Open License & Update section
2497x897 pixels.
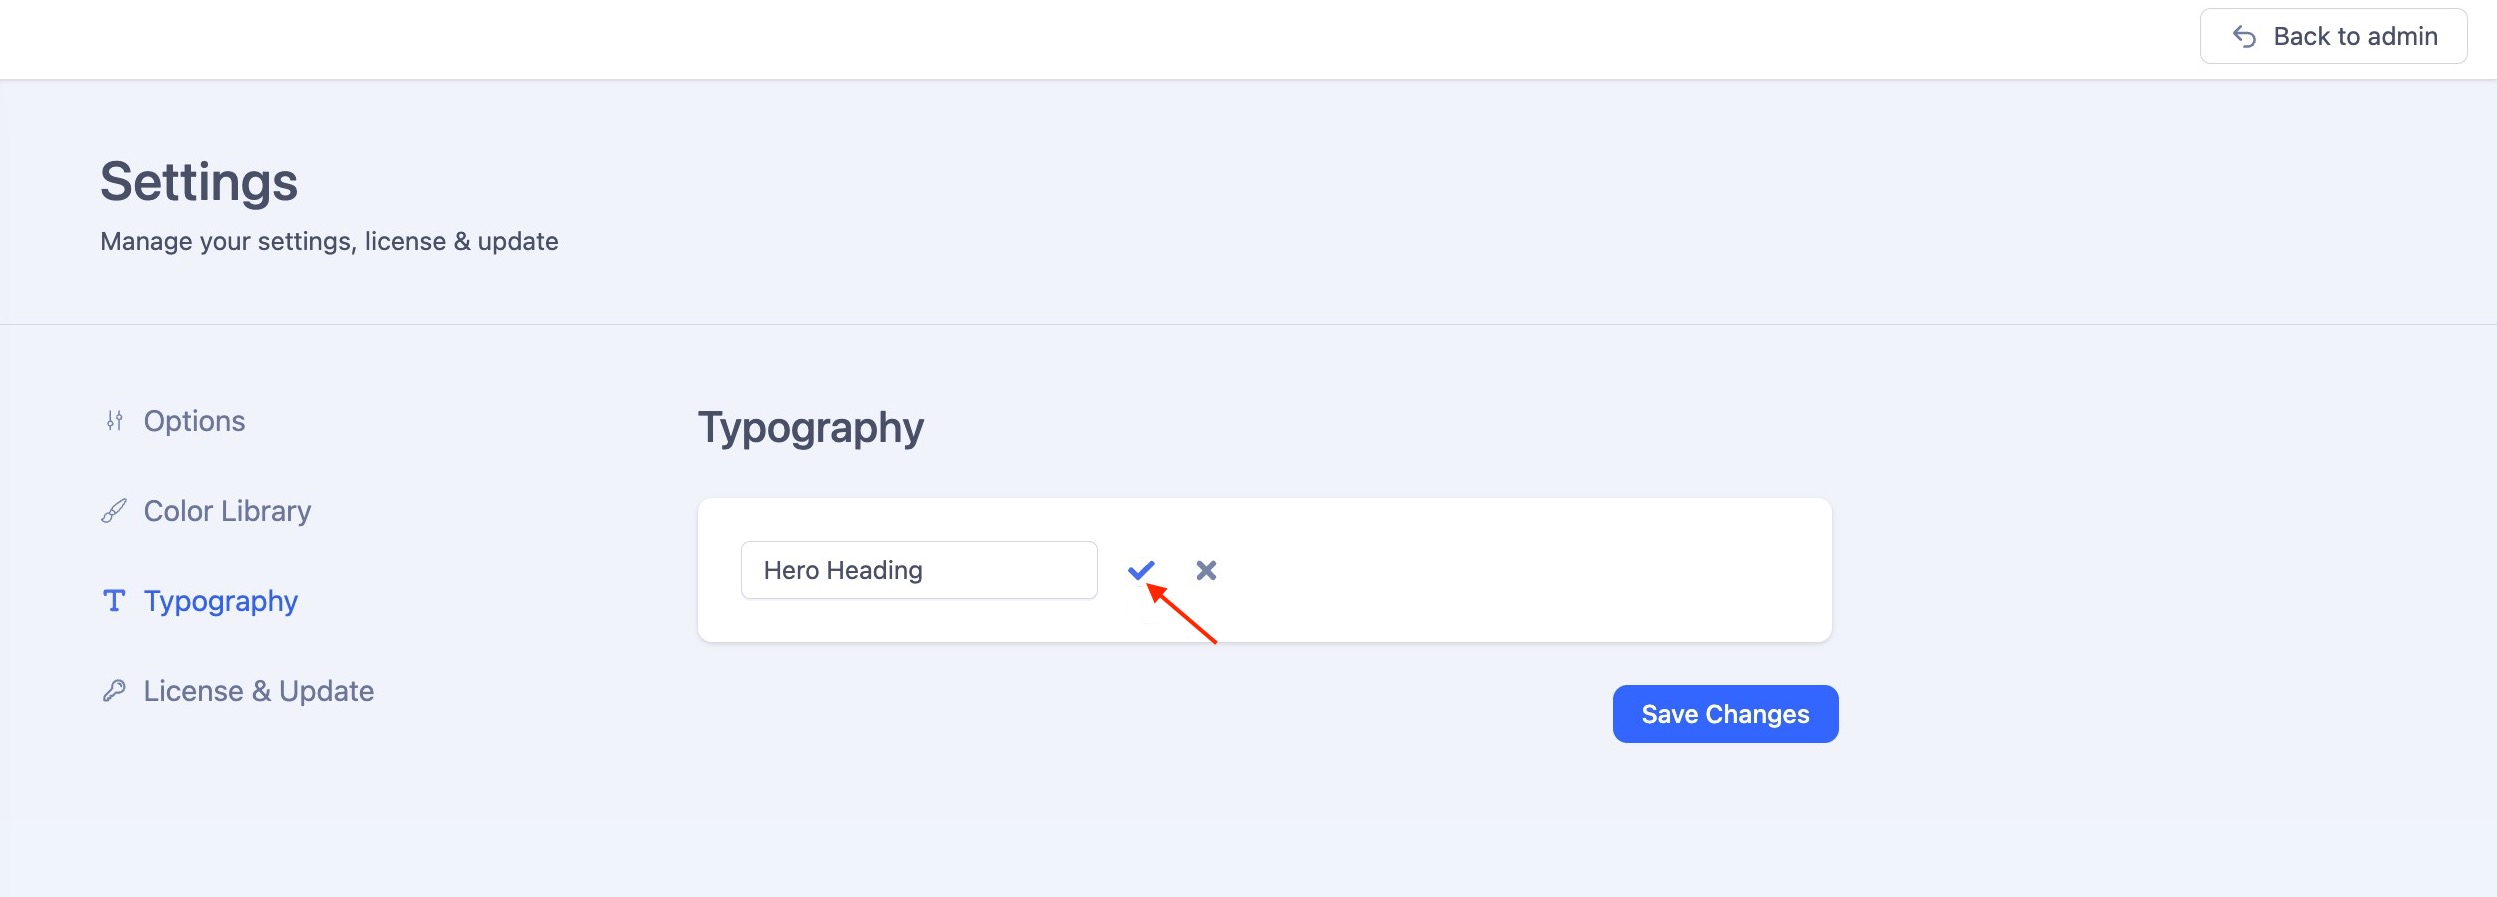(x=258, y=691)
